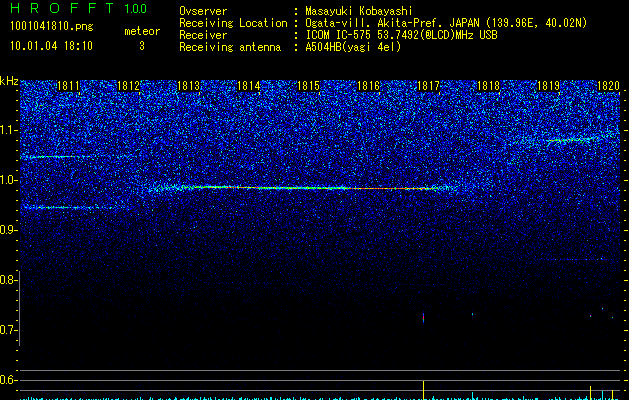Click the 1811 time marker

click(69, 86)
